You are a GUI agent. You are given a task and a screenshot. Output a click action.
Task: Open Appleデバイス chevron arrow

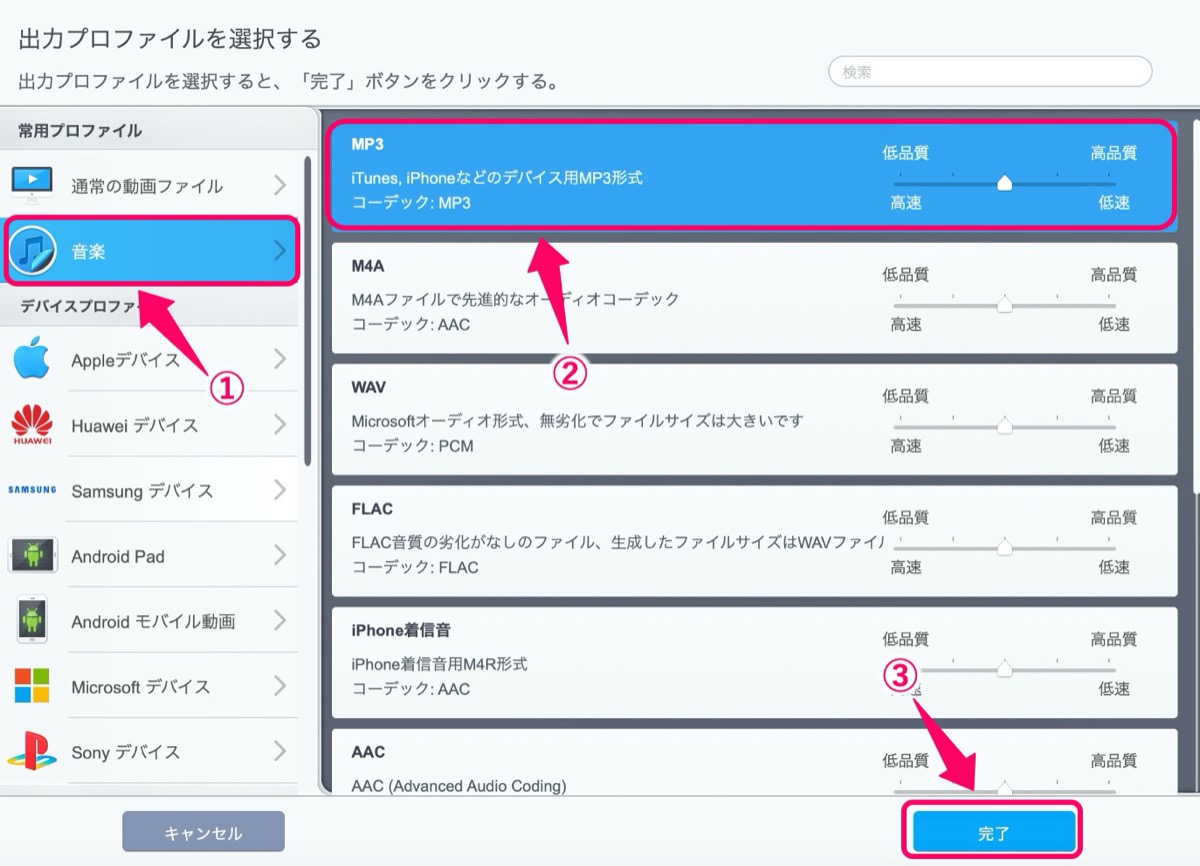(x=280, y=359)
